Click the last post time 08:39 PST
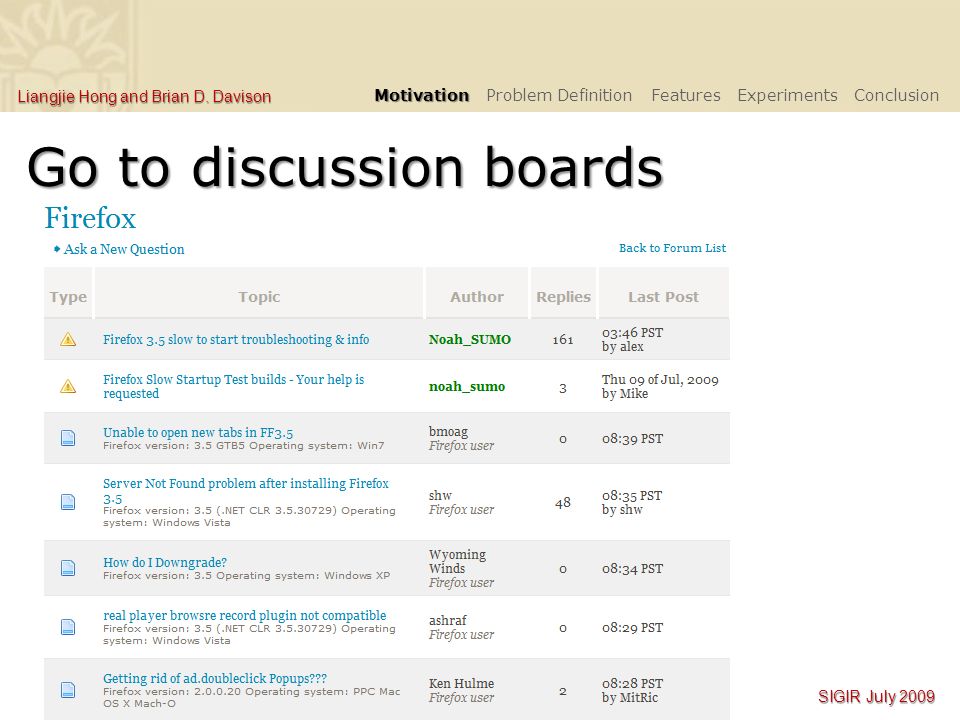The image size is (960, 720). tap(632, 438)
